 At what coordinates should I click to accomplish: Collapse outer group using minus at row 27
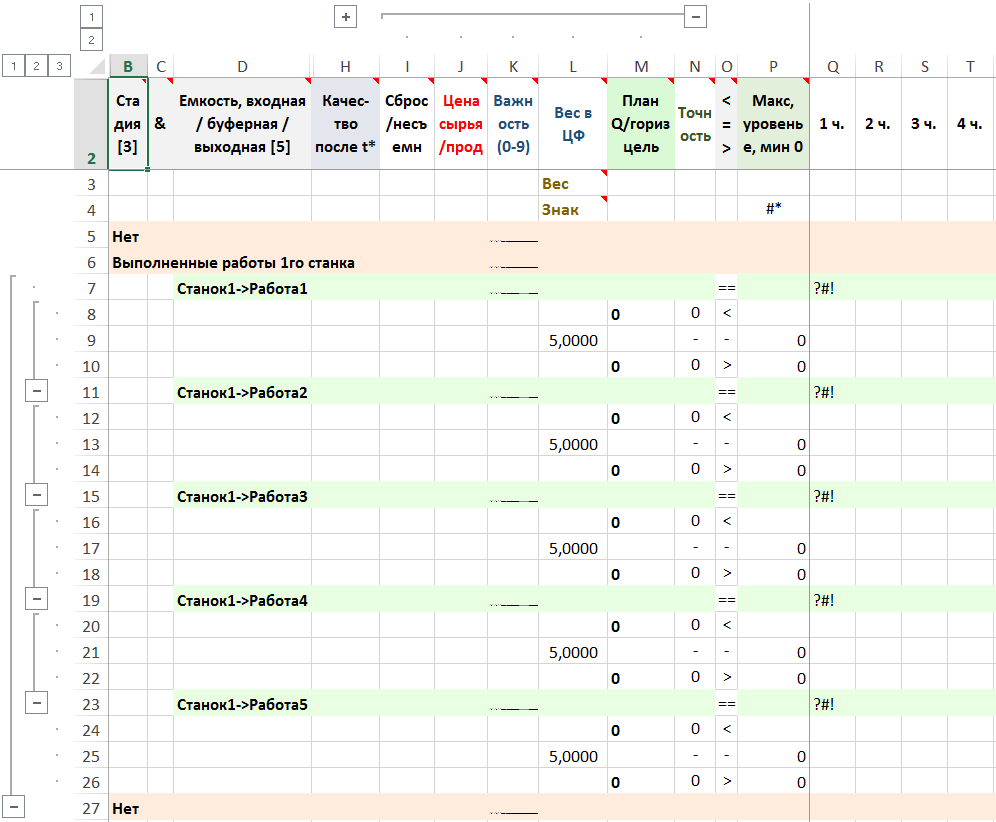[x=14, y=808]
